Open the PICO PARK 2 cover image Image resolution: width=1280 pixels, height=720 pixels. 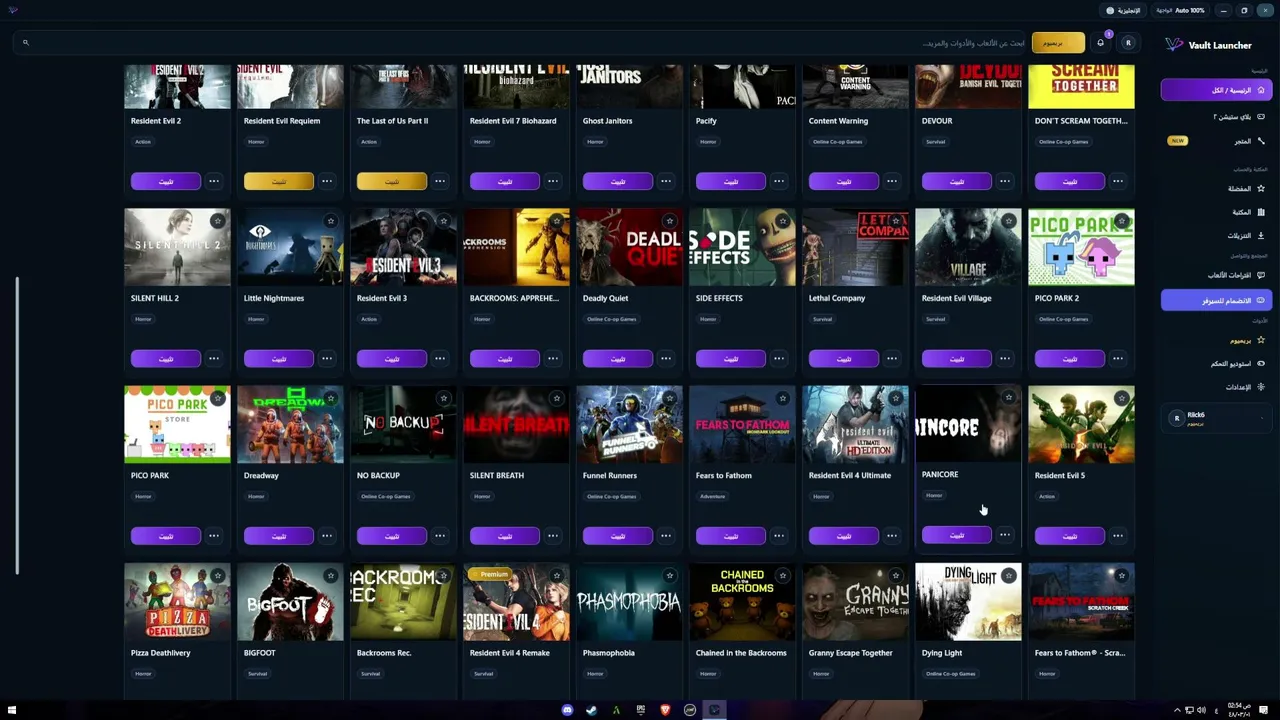pyautogui.click(x=1081, y=247)
